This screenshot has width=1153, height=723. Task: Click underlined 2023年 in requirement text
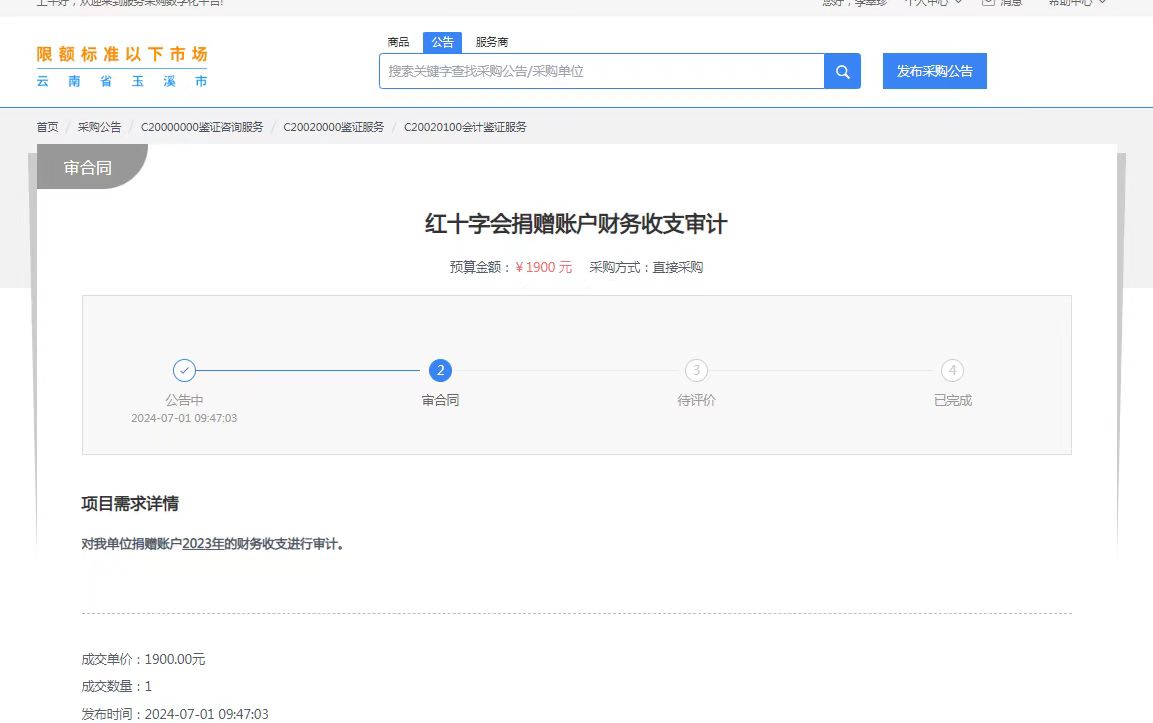coord(203,544)
